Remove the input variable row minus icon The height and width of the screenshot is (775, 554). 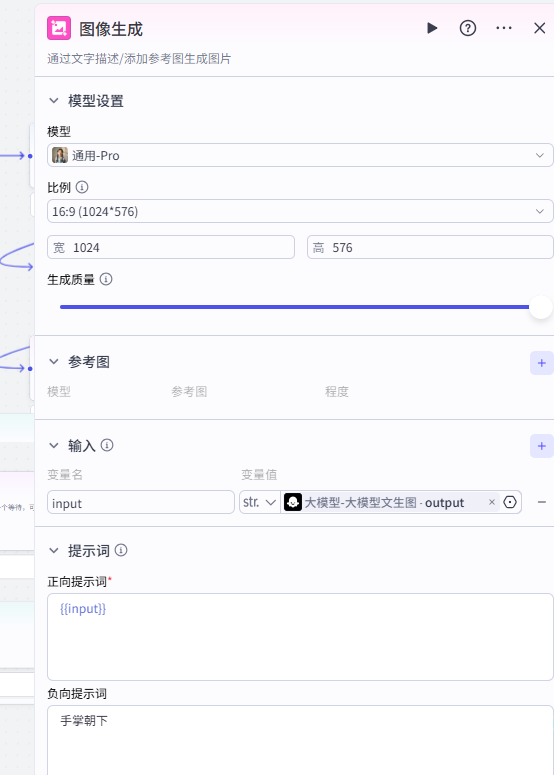pyautogui.click(x=542, y=502)
